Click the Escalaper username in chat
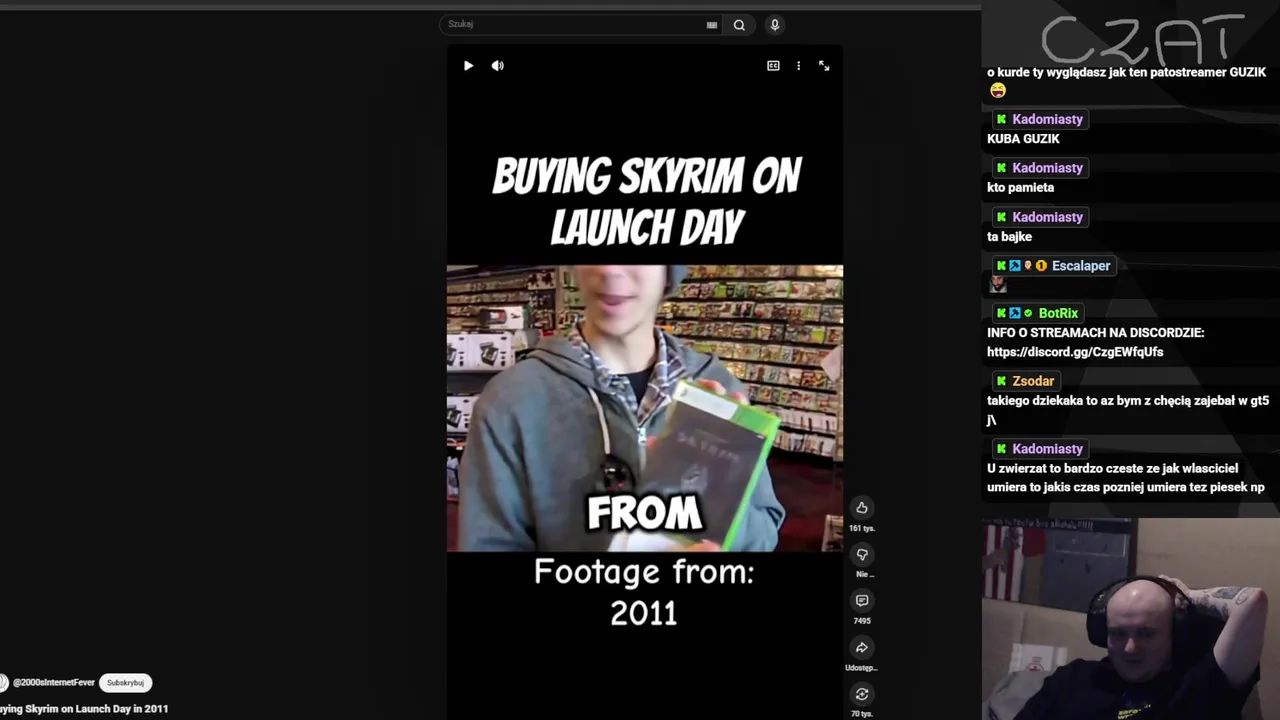 pyautogui.click(x=1081, y=266)
